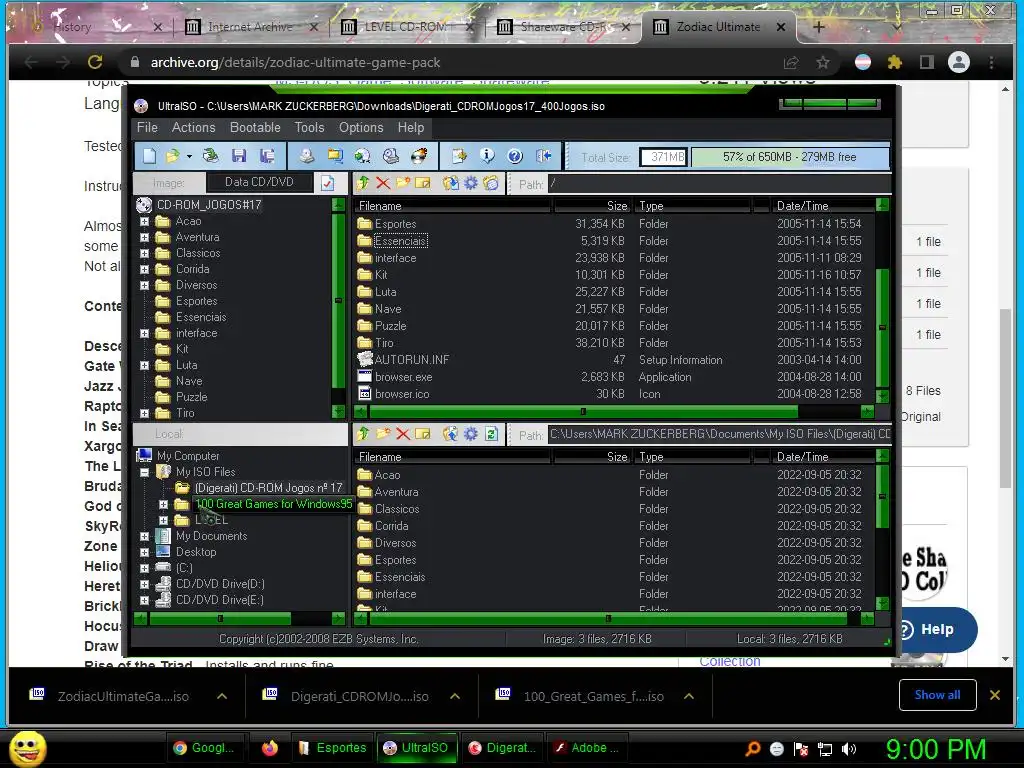Image resolution: width=1024 pixels, height=768 pixels.
Task: Click the Make CD/DVD image drive icon
Action: click(306, 156)
